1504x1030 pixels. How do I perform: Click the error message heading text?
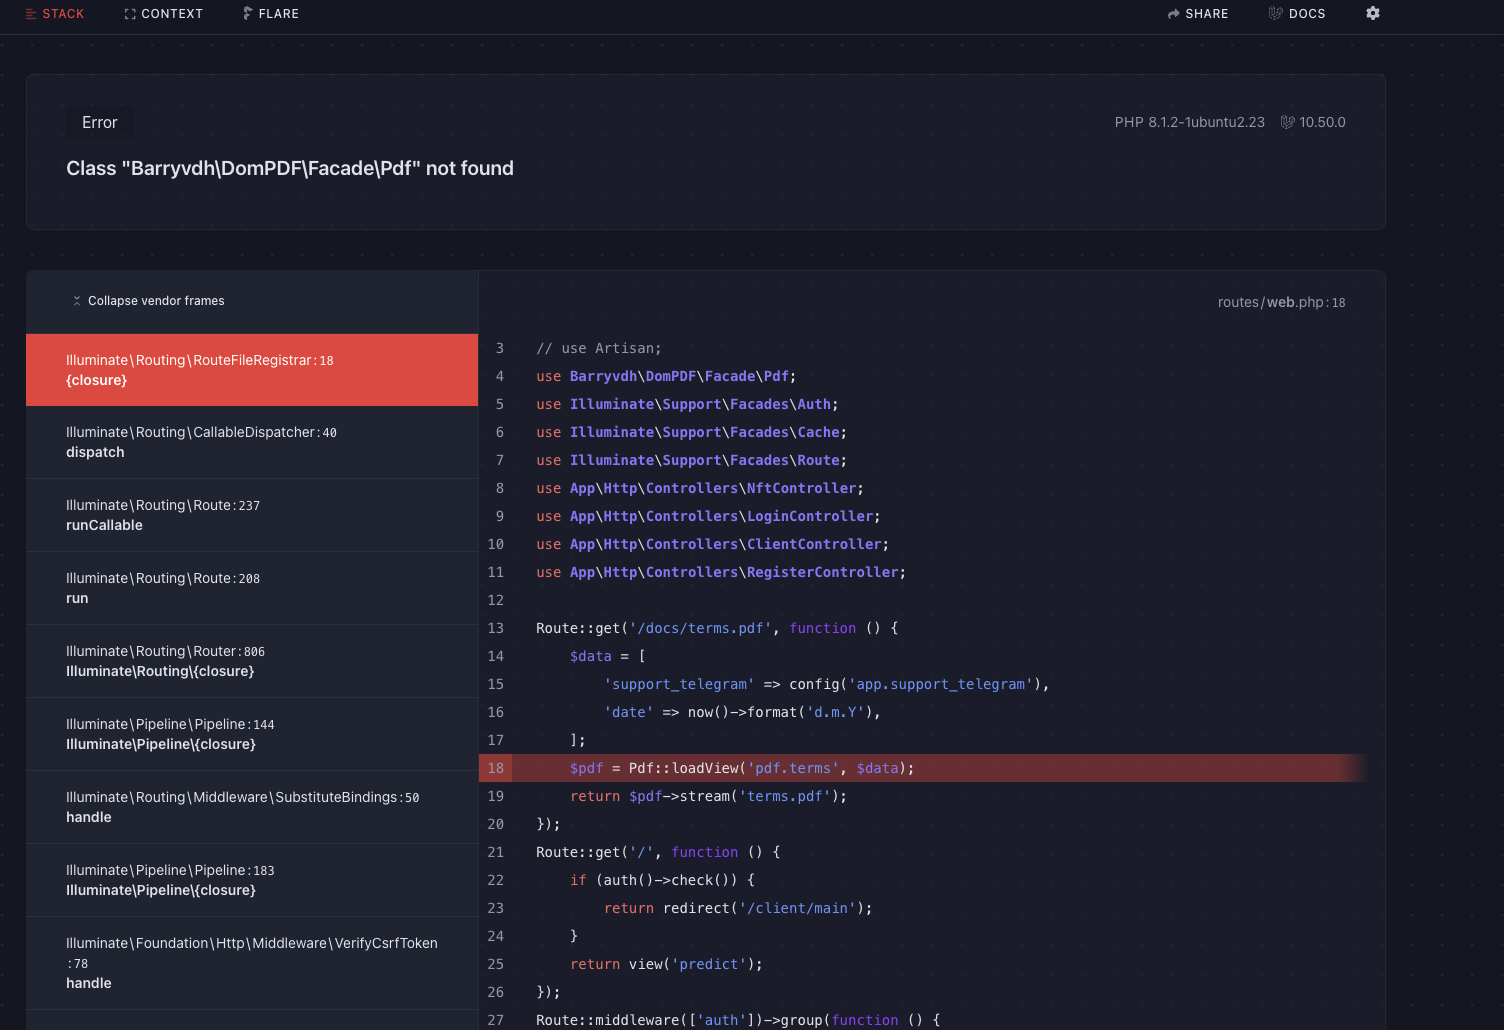point(290,168)
